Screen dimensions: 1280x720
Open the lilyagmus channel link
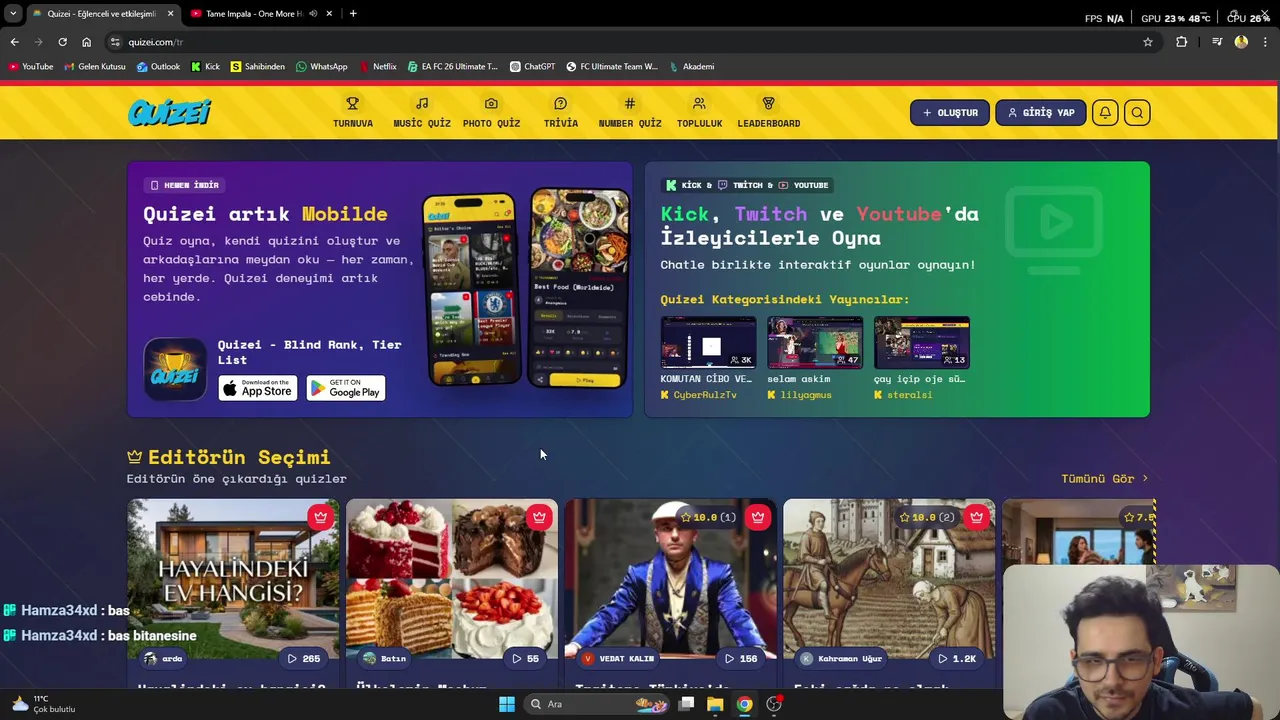805,395
